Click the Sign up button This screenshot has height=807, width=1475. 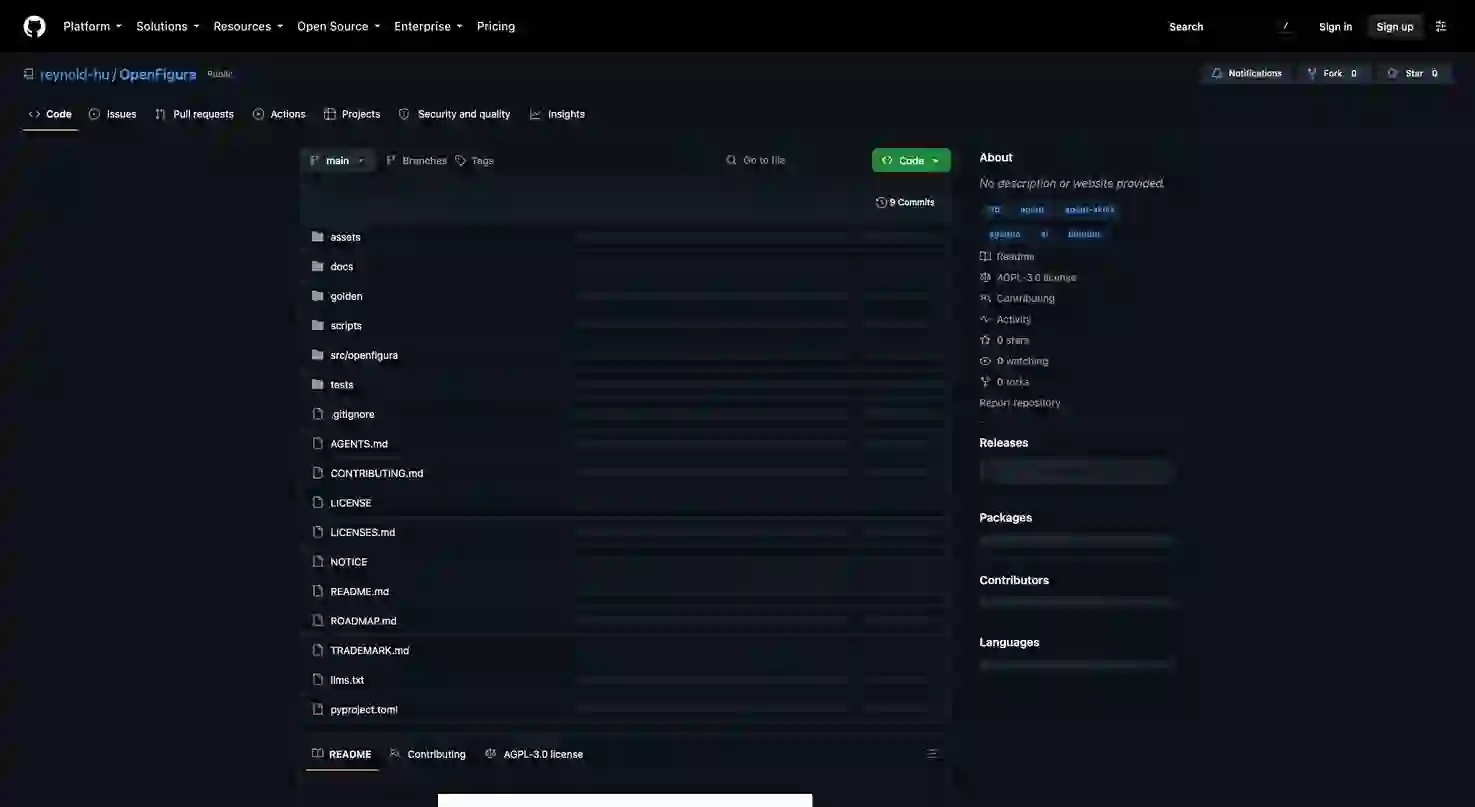pyautogui.click(x=1395, y=27)
